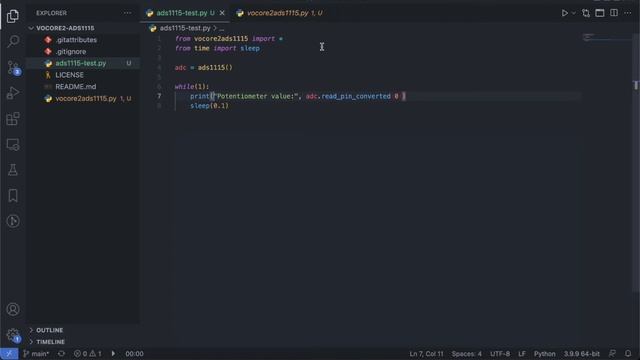The height and width of the screenshot is (360, 640).
Task: Open notifications bell
Action: point(628,354)
